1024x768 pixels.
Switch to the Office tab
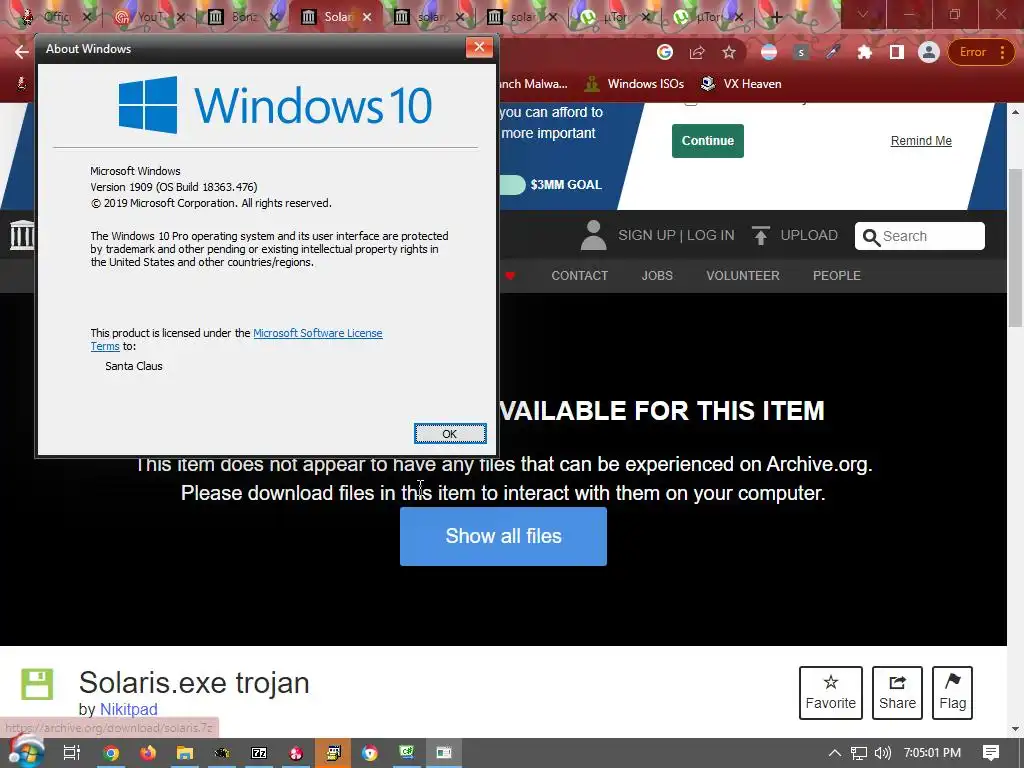(57, 17)
